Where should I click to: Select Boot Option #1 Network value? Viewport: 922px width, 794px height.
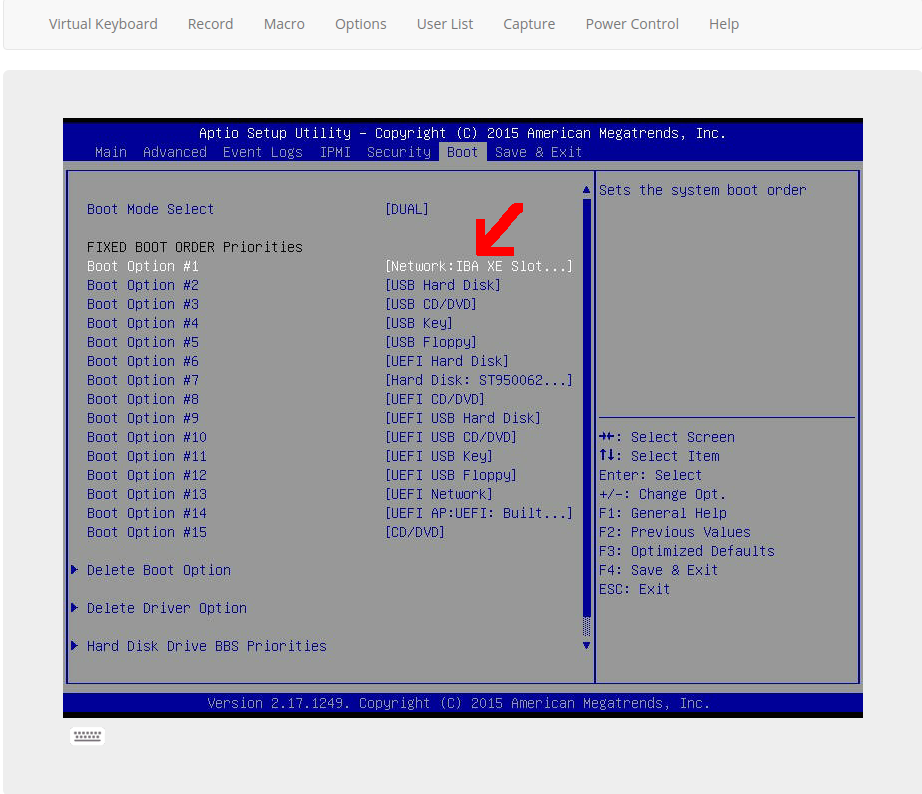[478, 266]
